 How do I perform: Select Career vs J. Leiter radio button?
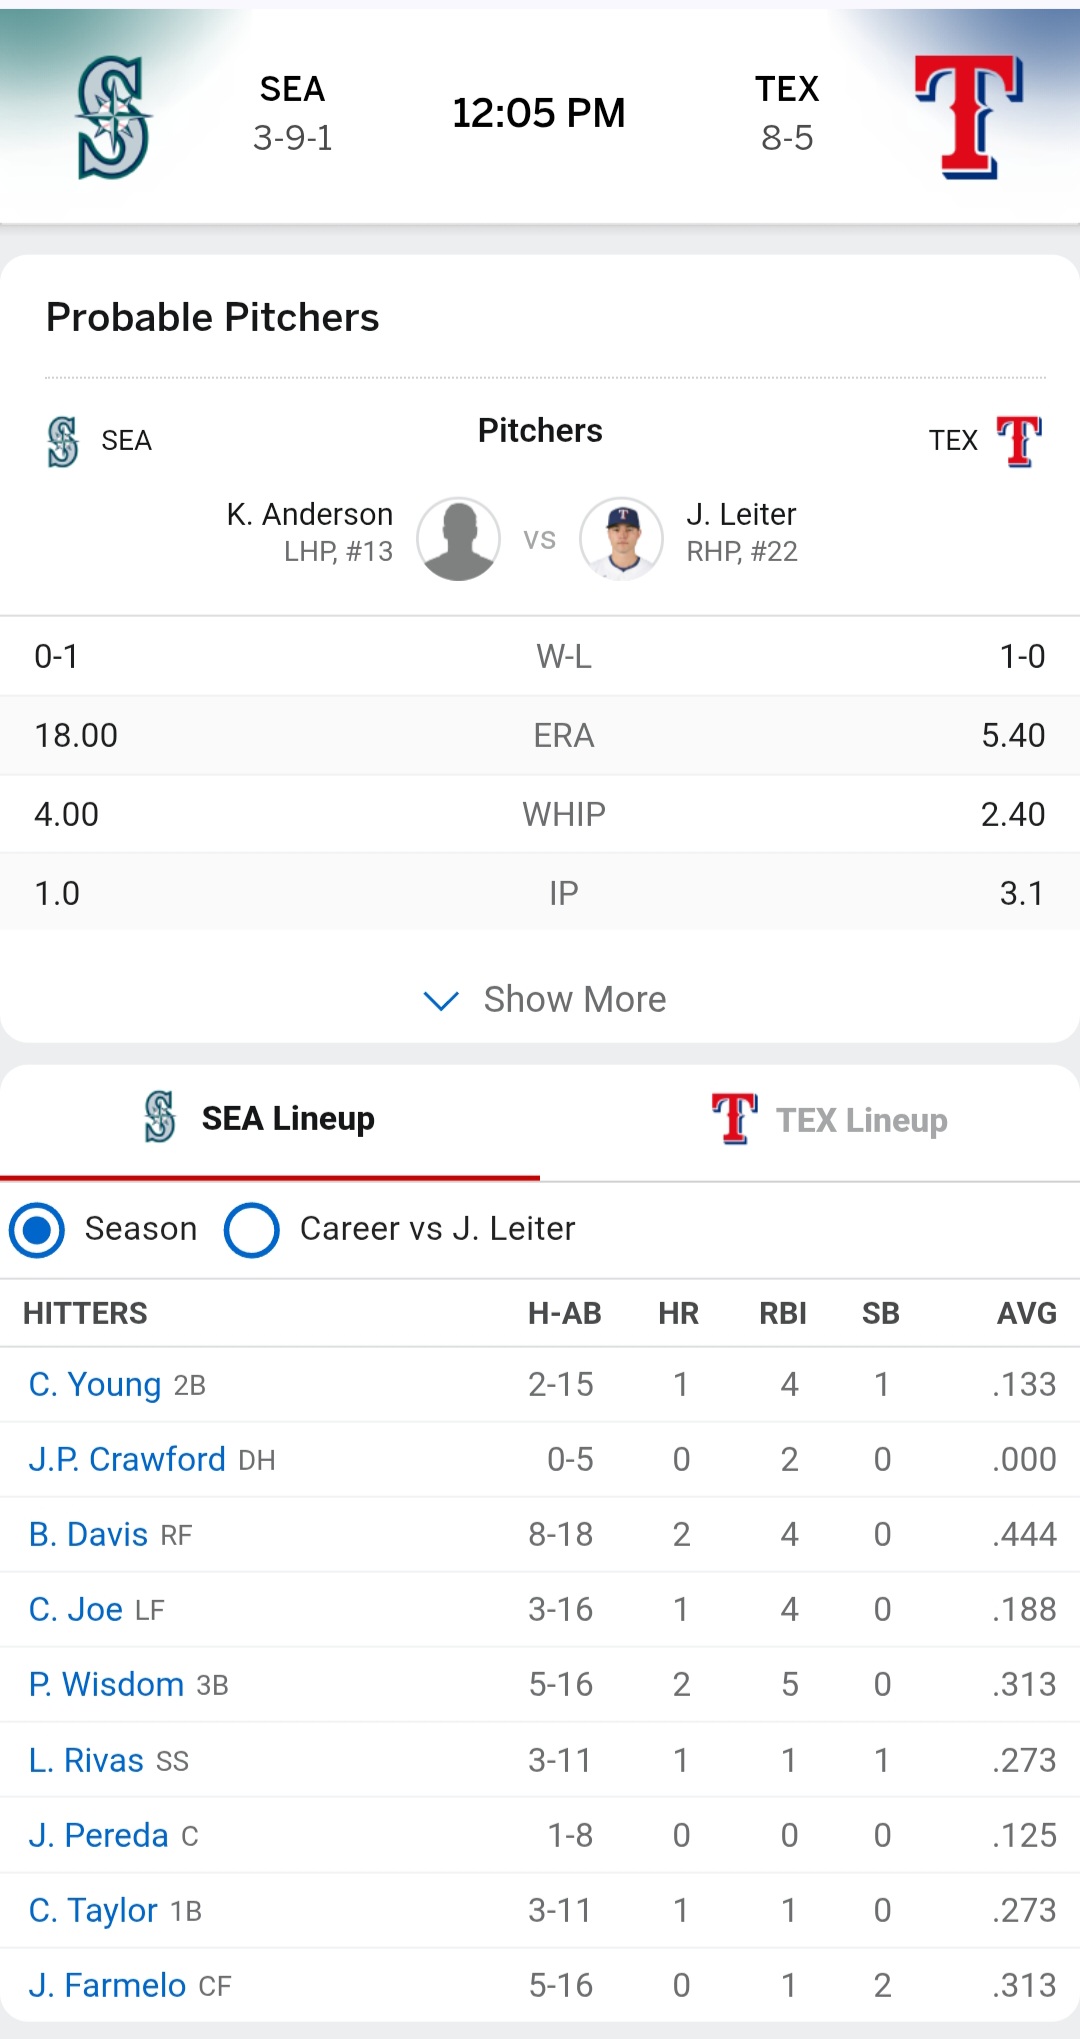(x=252, y=1229)
